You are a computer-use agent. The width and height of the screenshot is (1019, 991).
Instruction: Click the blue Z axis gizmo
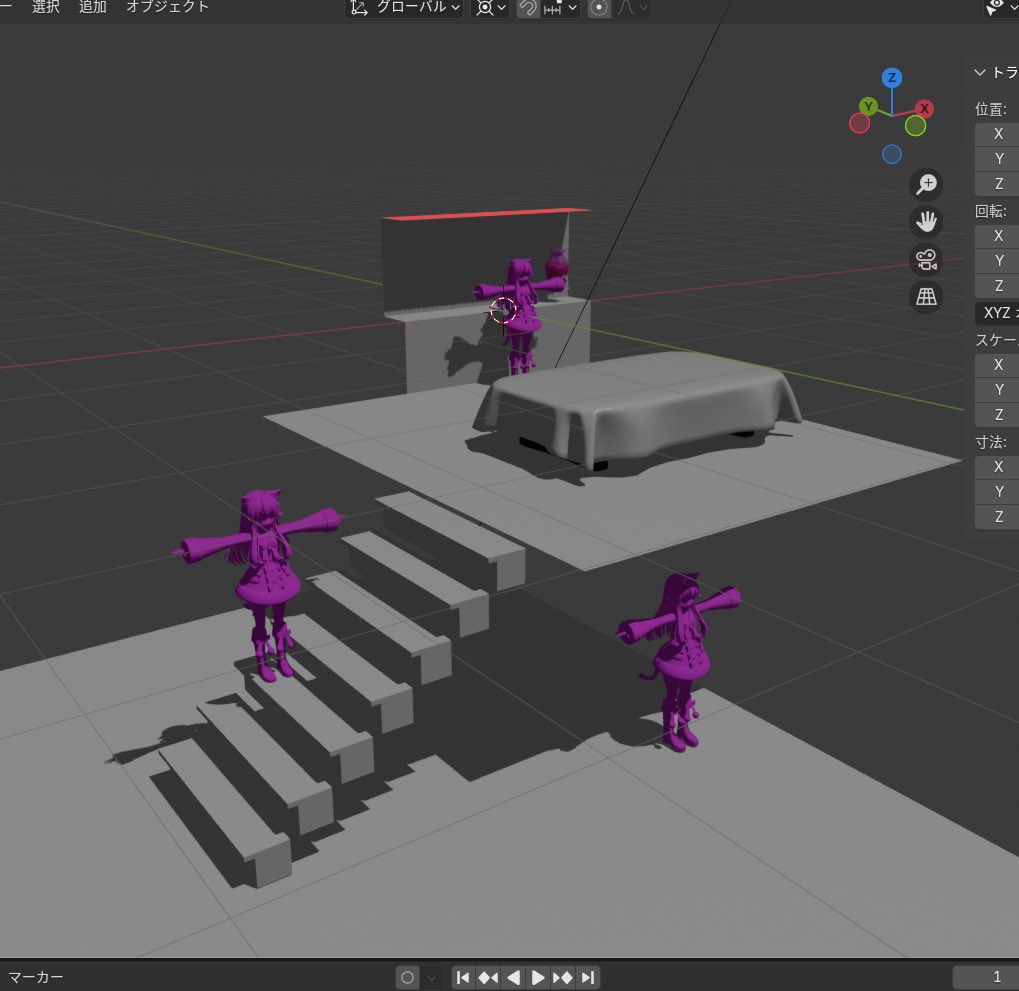point(892,78)
